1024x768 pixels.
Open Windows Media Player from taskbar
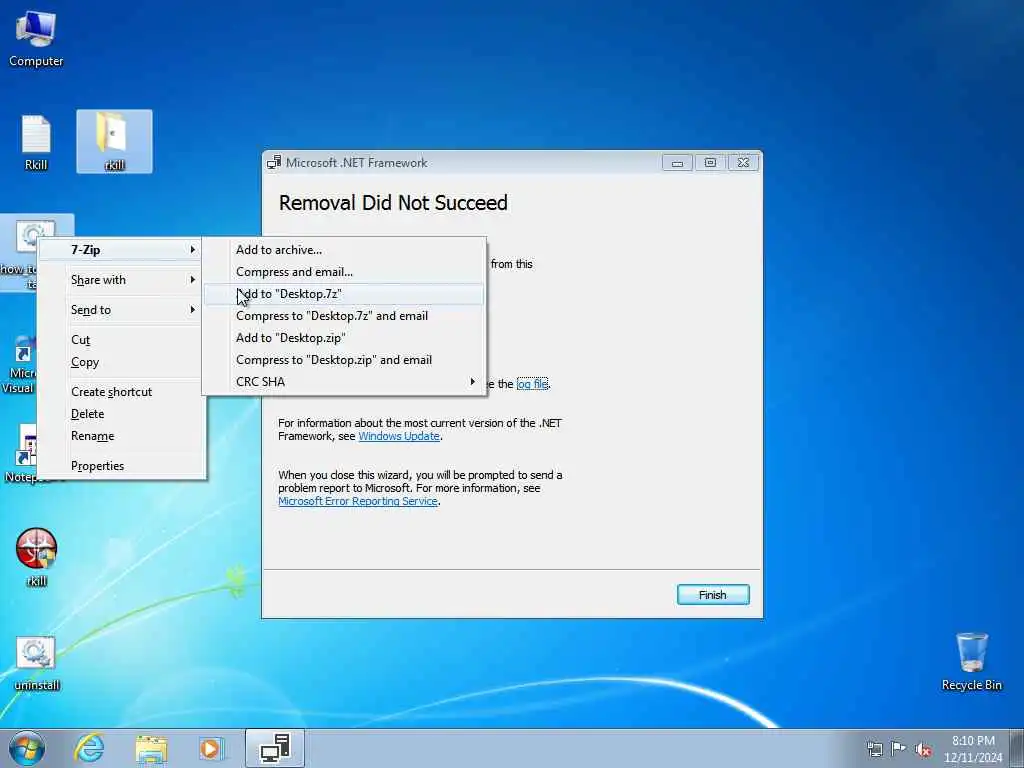coord(211,748)
